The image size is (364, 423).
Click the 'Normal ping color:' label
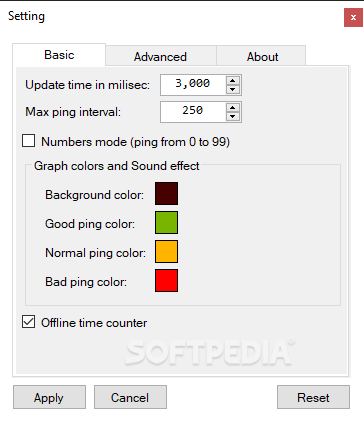pyautogui.click(x=95, y=253)
